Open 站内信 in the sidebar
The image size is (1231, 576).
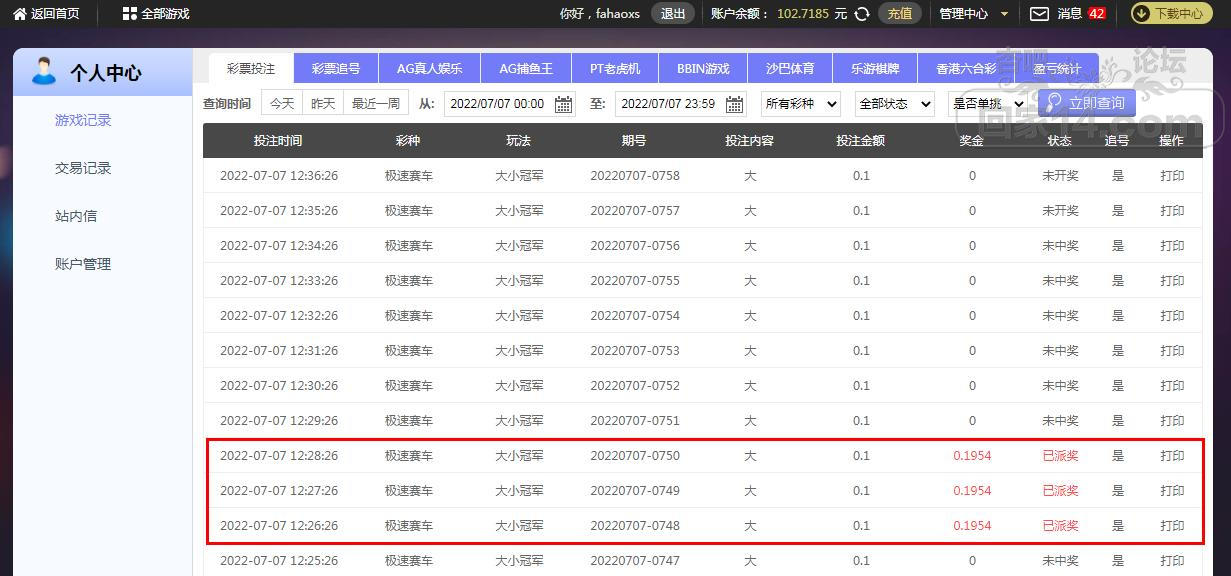pyautogui.click(x=76, y=216)
